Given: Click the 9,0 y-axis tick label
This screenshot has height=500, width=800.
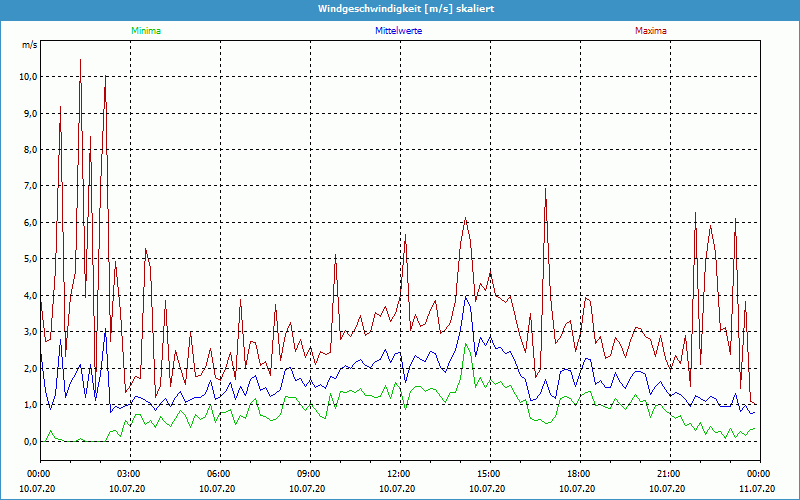Looking at the screenshot, I should point(30,113).
